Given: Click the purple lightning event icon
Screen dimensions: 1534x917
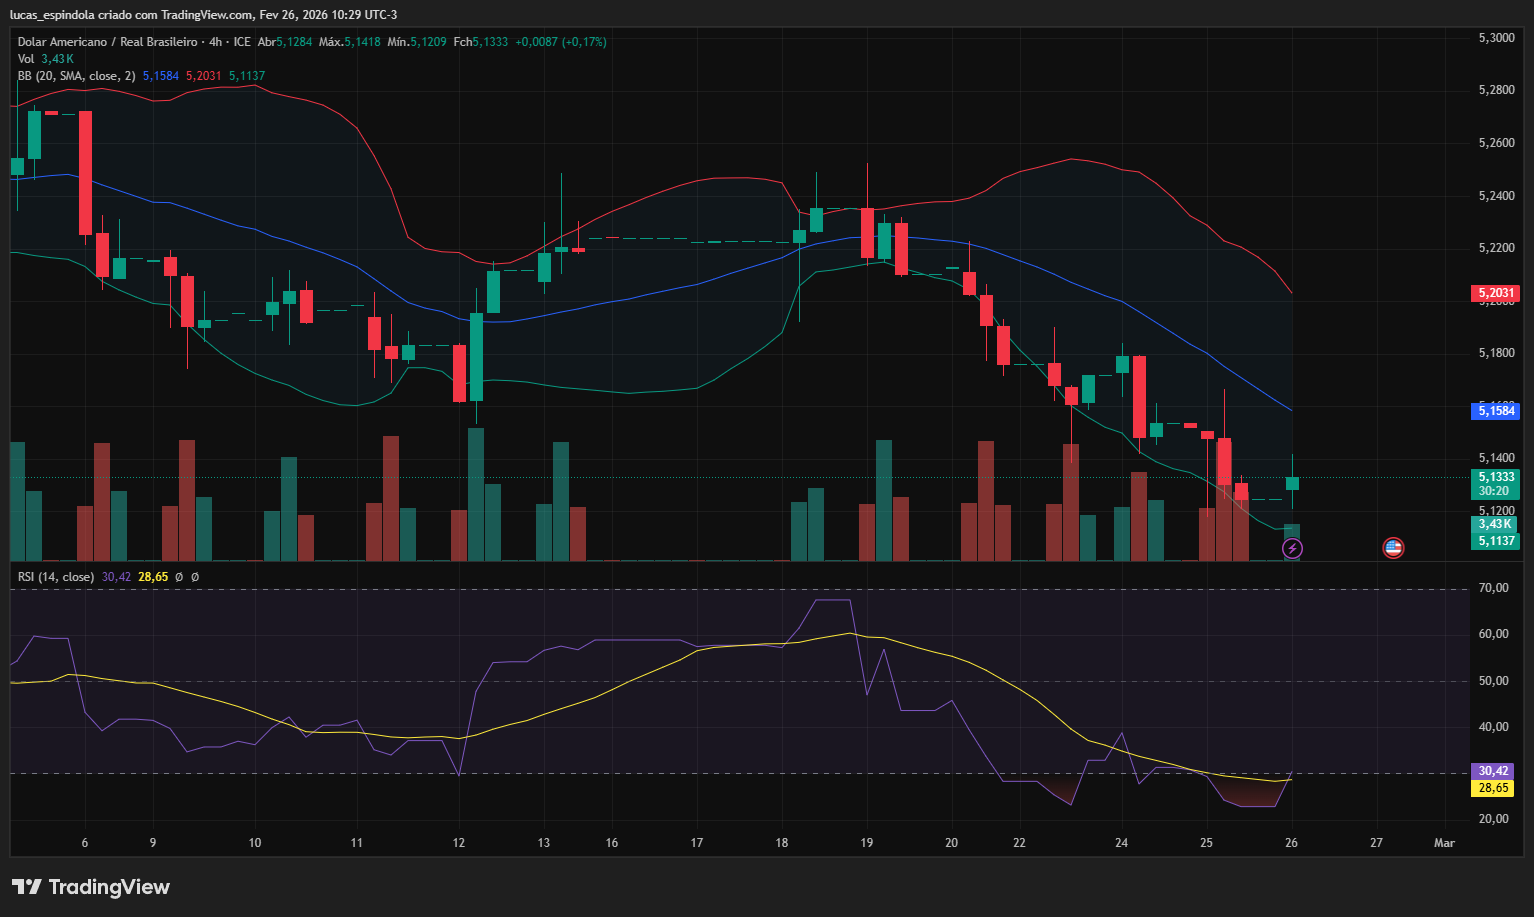Looking at the screenshot, I should [1292, 548].
